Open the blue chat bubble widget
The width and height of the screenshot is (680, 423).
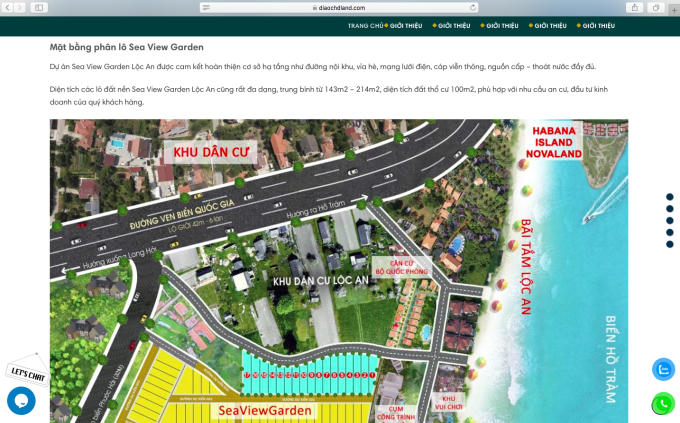click(x=21, y=400)
